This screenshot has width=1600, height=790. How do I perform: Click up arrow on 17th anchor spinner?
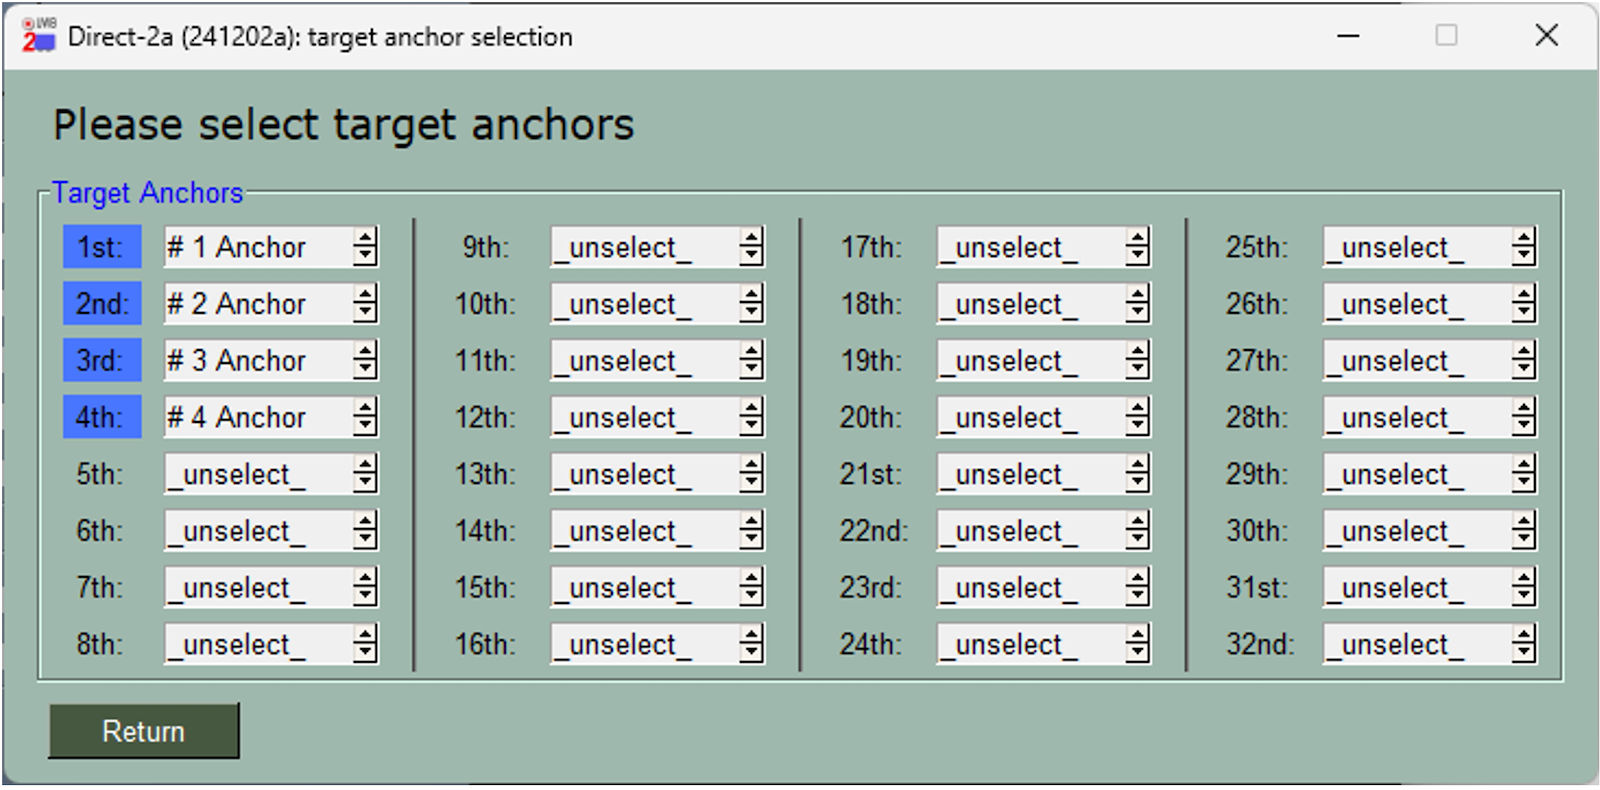point(1138,238)
